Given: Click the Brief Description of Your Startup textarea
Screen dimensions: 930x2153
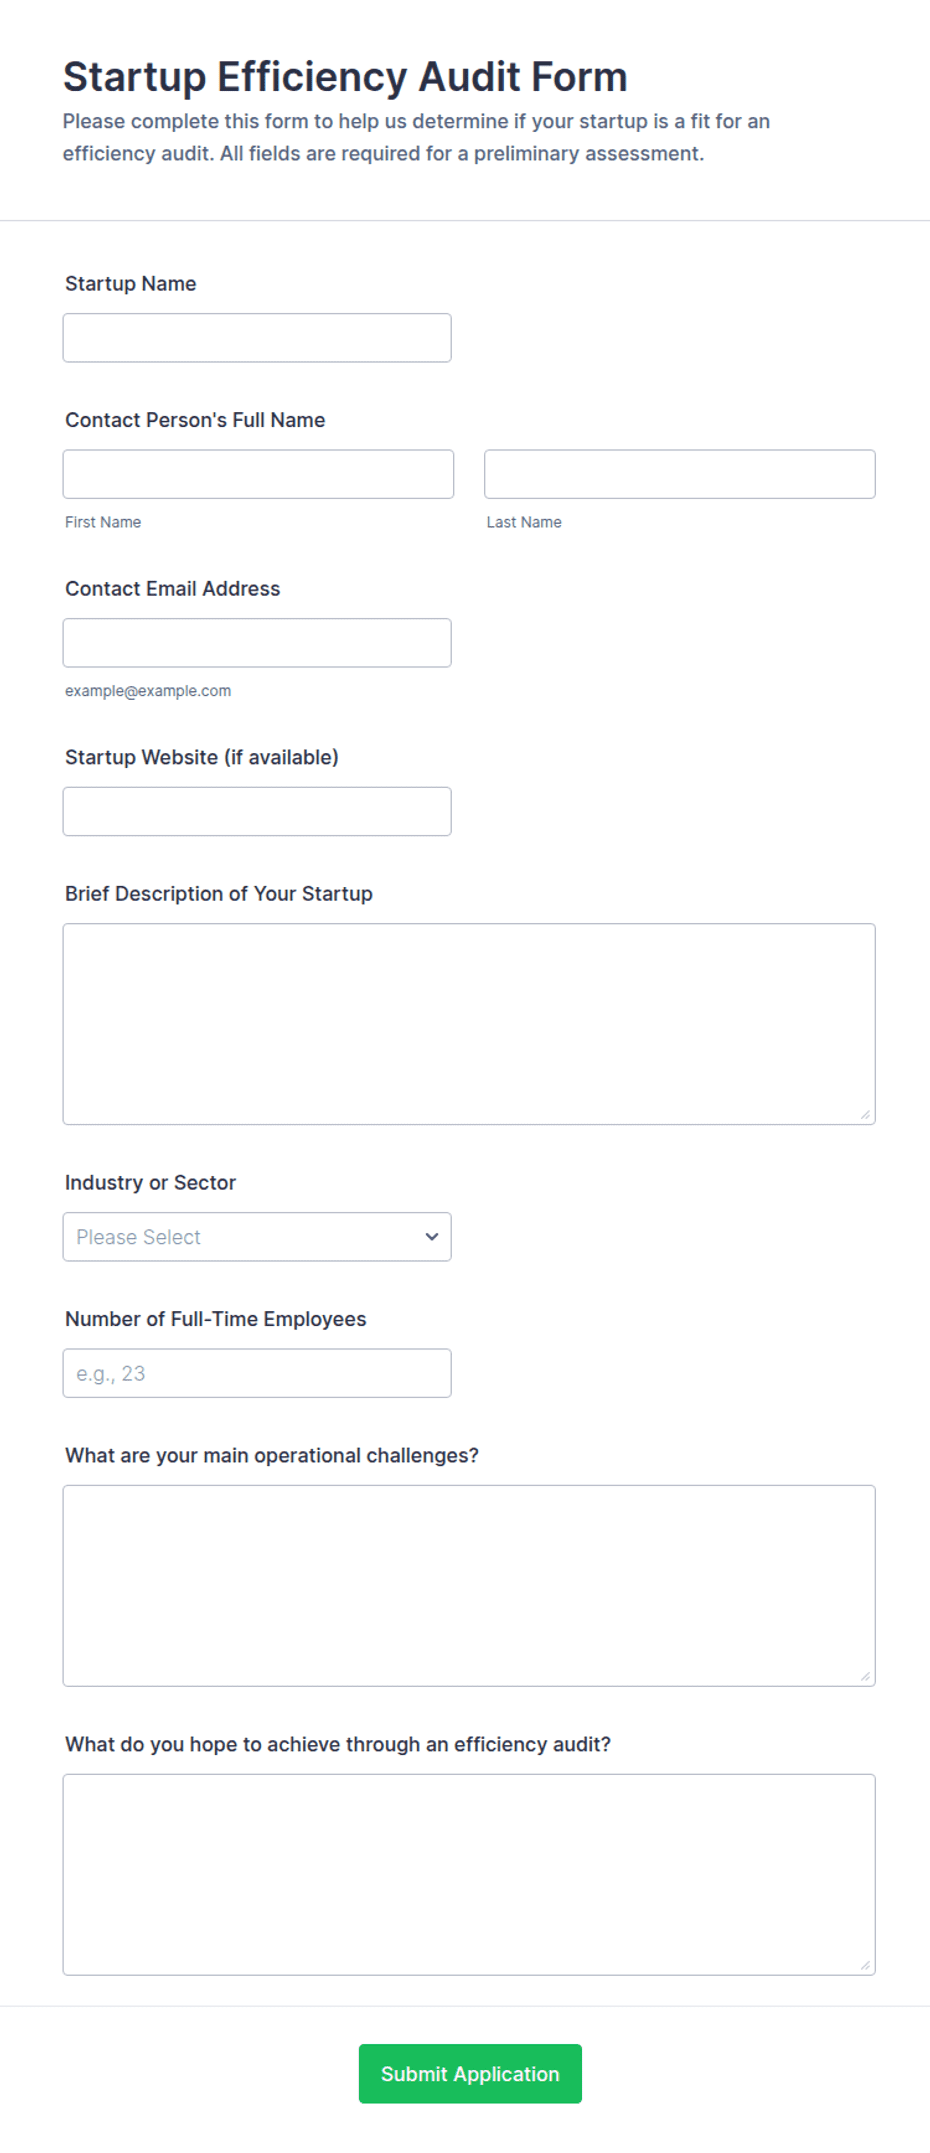Looking at the screenshot, I should click(x=469, y=1024).
